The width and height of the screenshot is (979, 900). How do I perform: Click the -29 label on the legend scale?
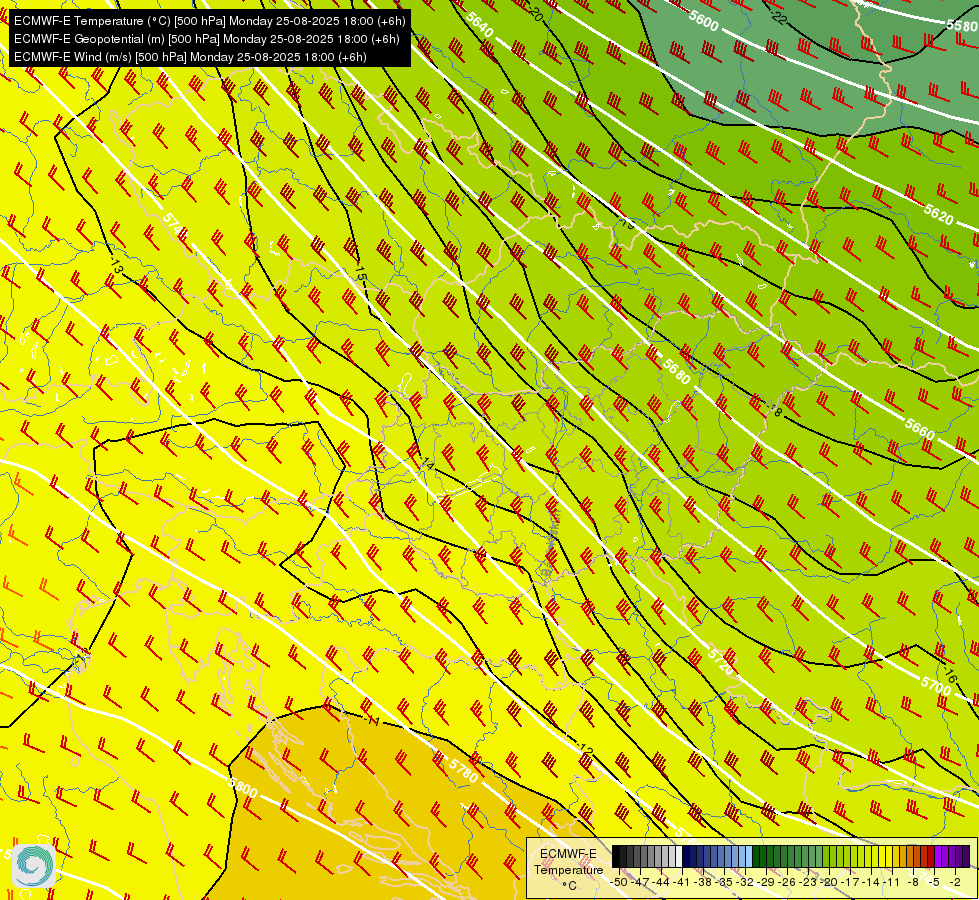click(765, 883)
